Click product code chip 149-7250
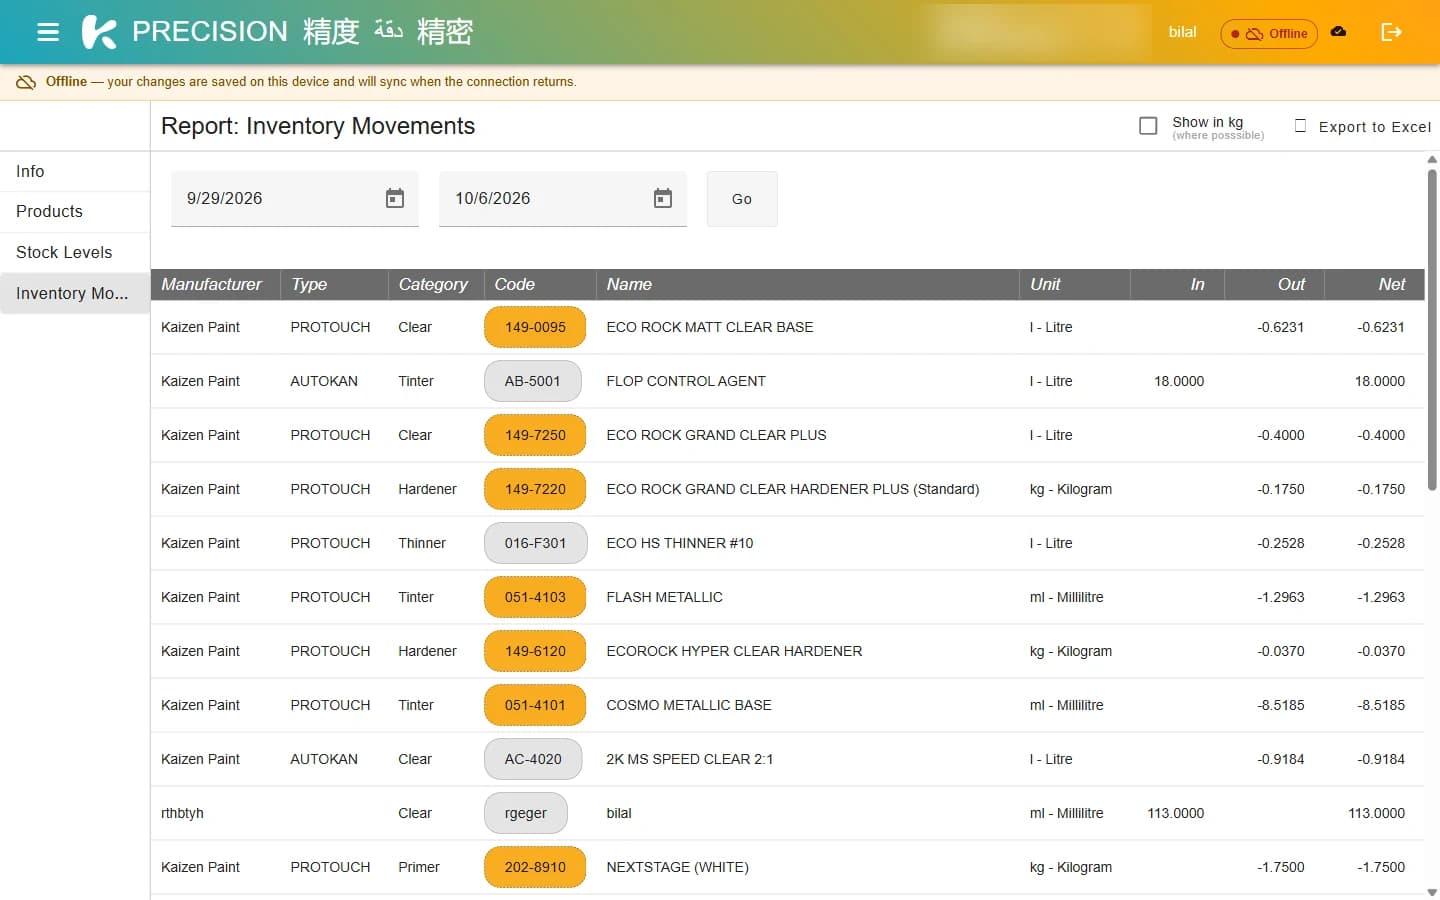The height and width of the screenshot is (900, 1440). click(x=535, y=435)
